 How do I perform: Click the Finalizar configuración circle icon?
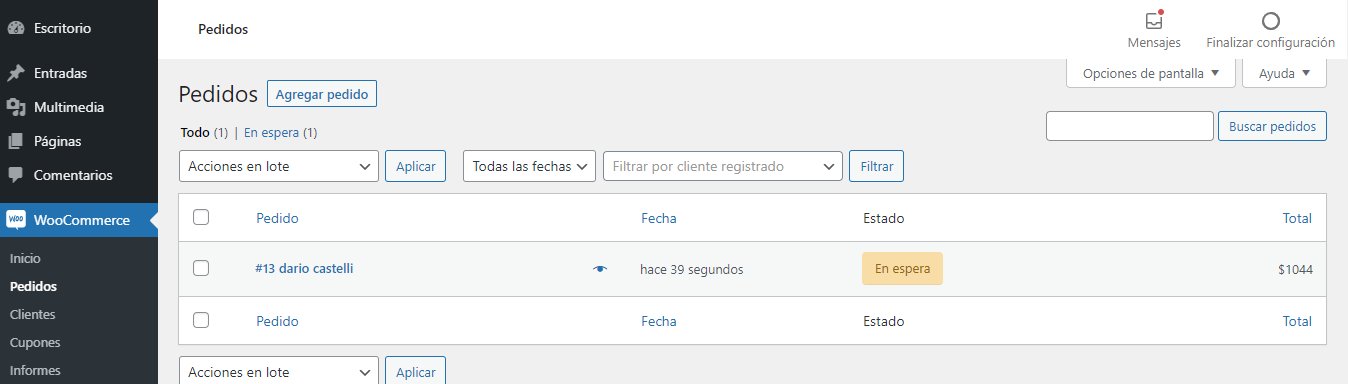1271,20
